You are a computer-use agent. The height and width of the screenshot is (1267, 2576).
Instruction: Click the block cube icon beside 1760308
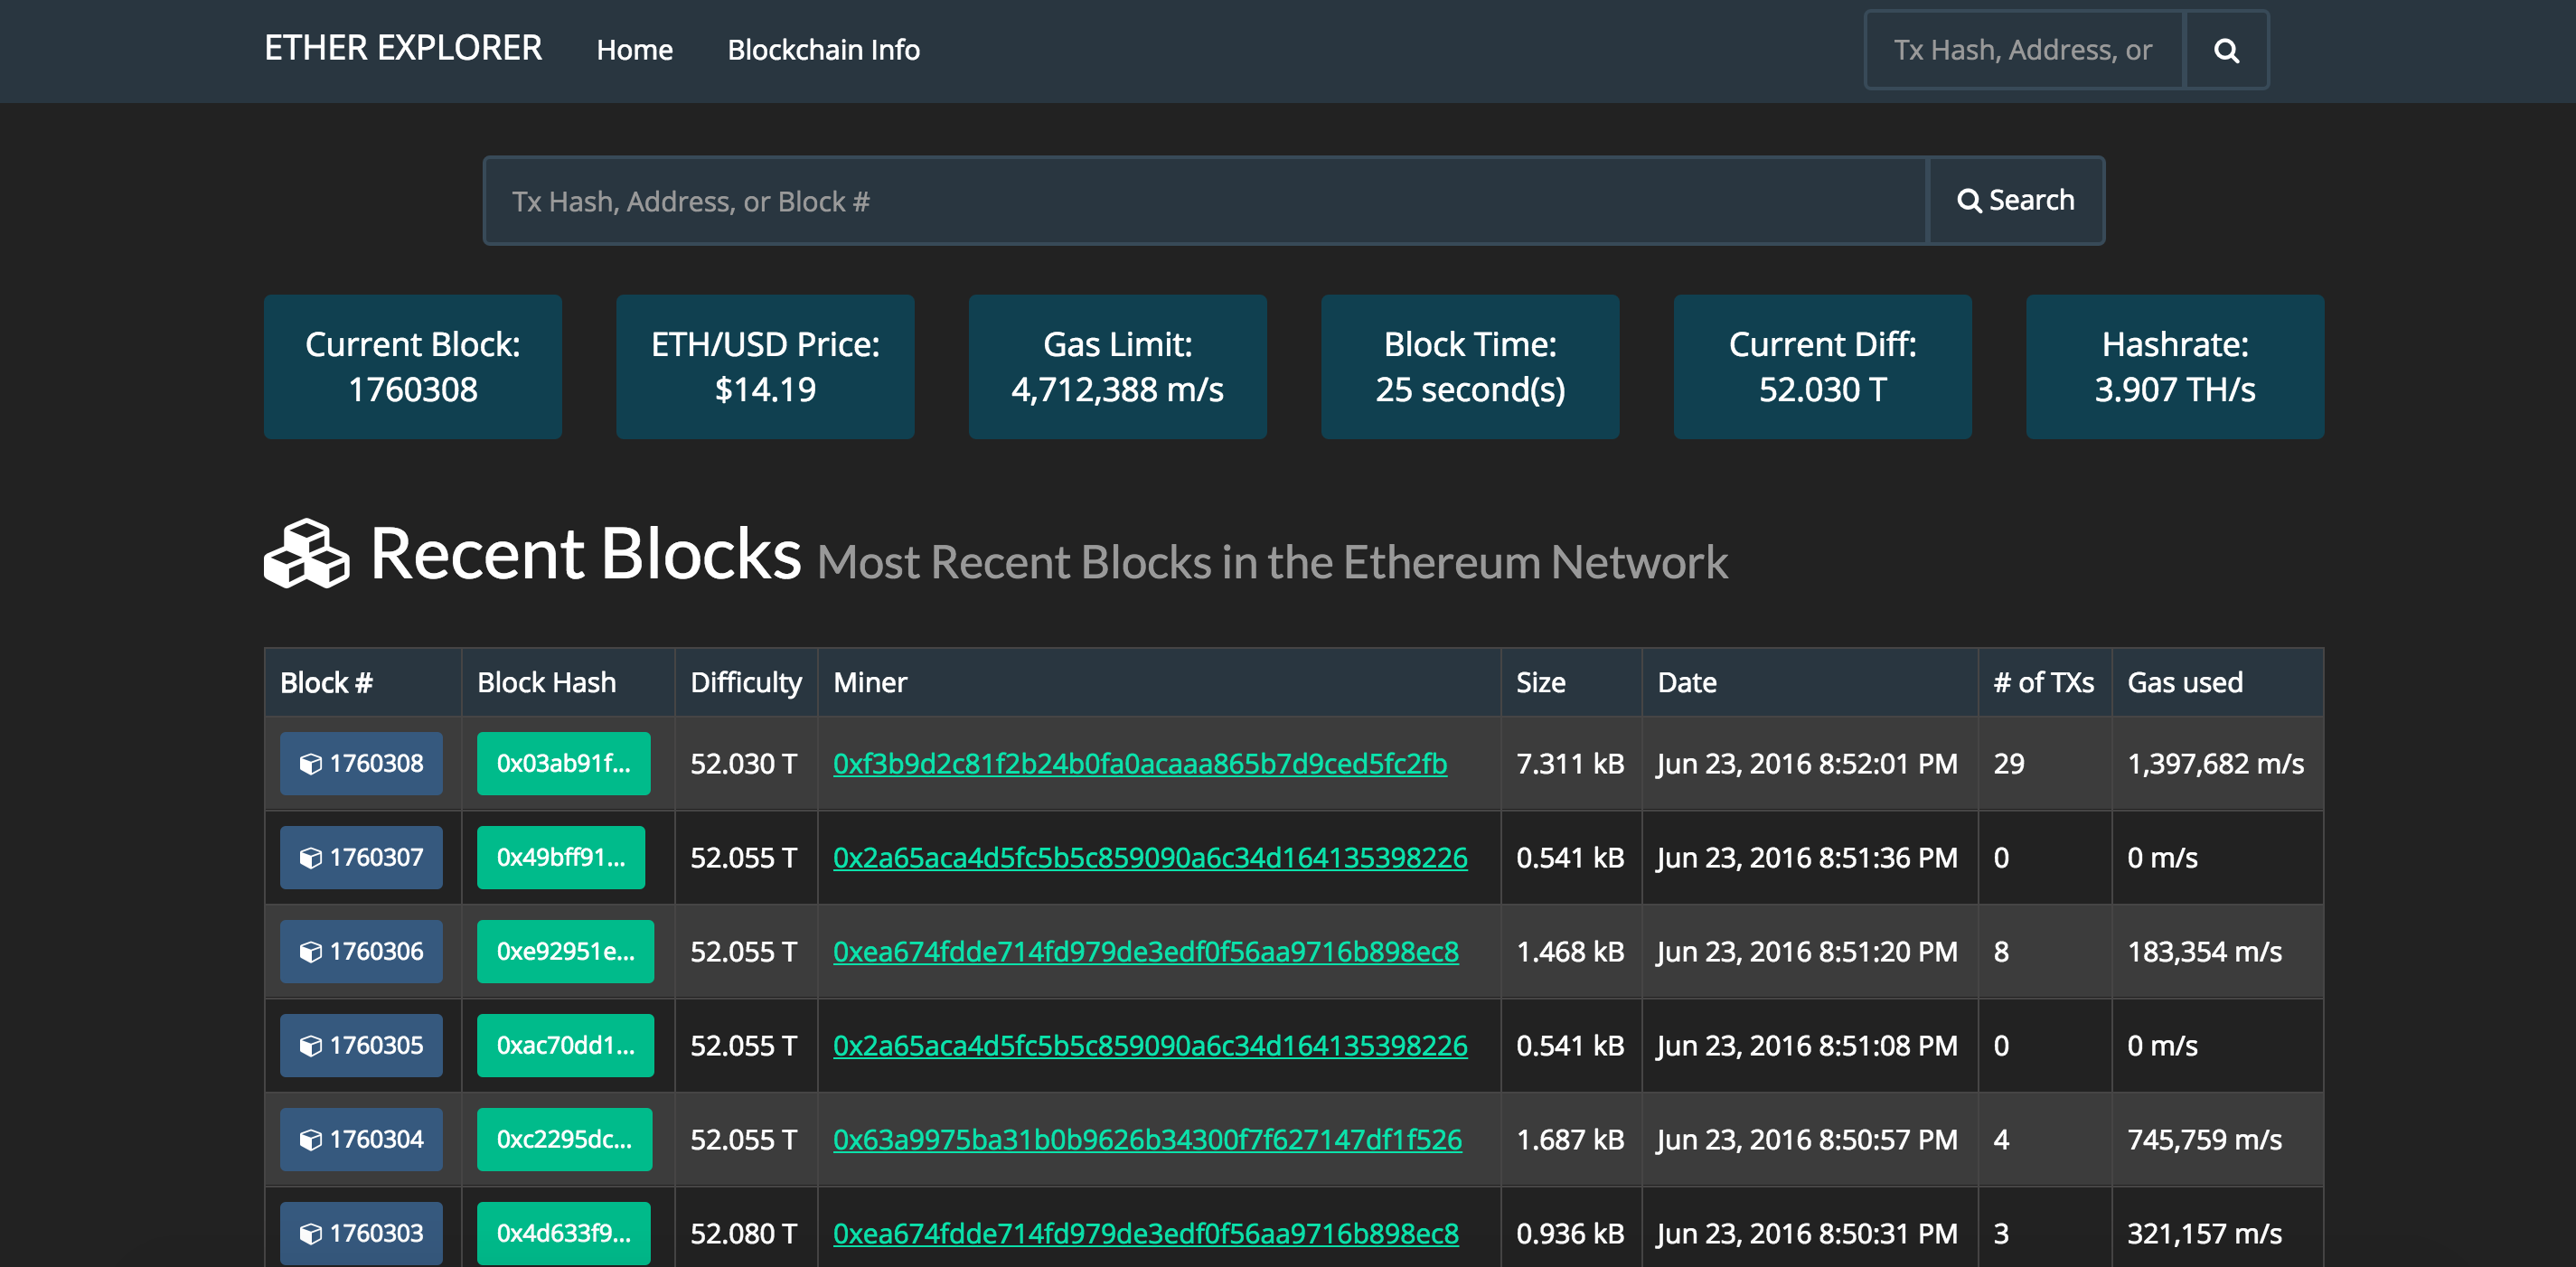[309, 763]
